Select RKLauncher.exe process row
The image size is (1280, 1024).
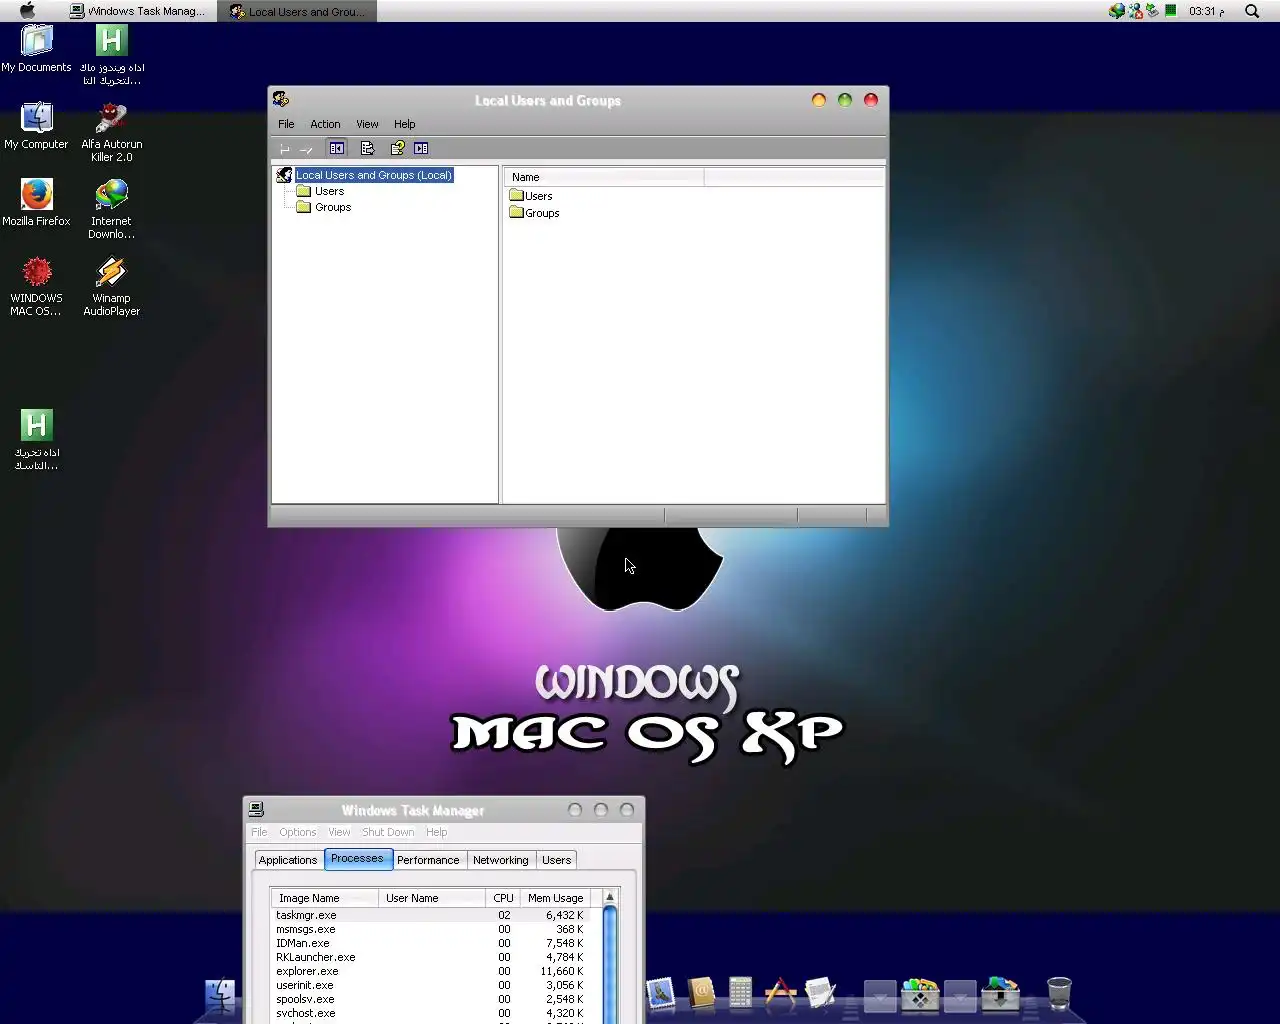tap(430, 957)
